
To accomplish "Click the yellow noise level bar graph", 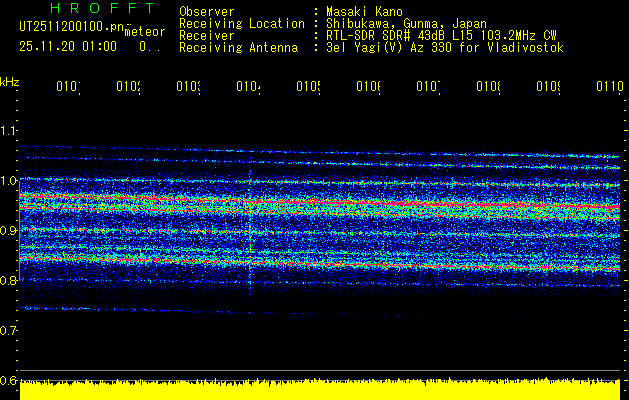I will 320,390.
